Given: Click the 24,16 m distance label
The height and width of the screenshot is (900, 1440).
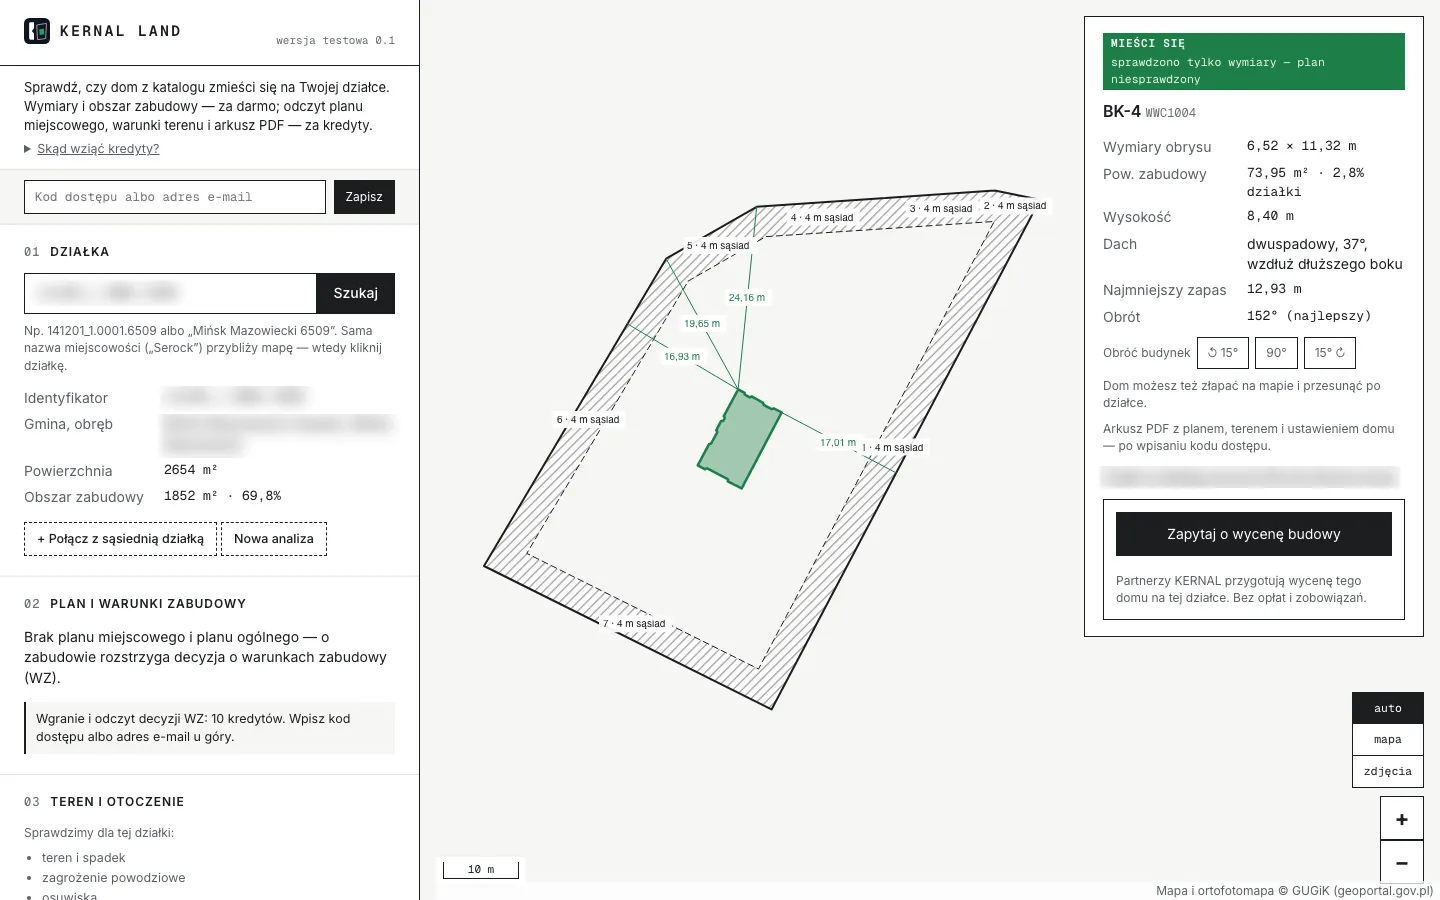Looking at the screenshot, I should [747, 298].
